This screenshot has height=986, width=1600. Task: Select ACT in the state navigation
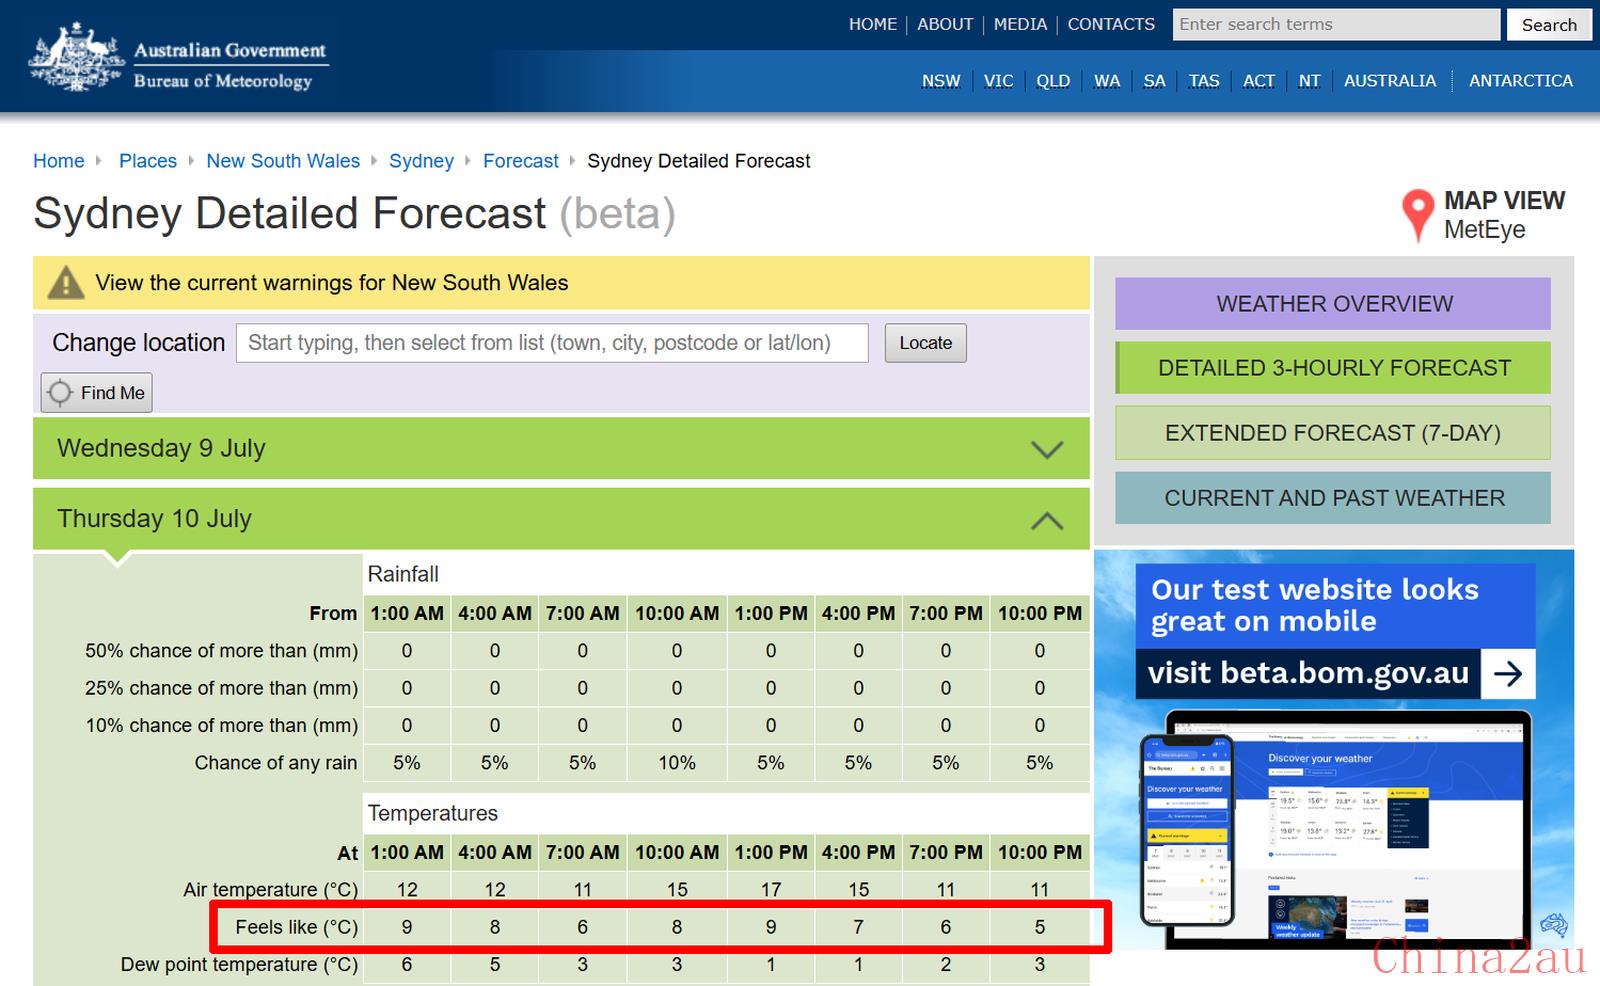tap(1259, 81)
